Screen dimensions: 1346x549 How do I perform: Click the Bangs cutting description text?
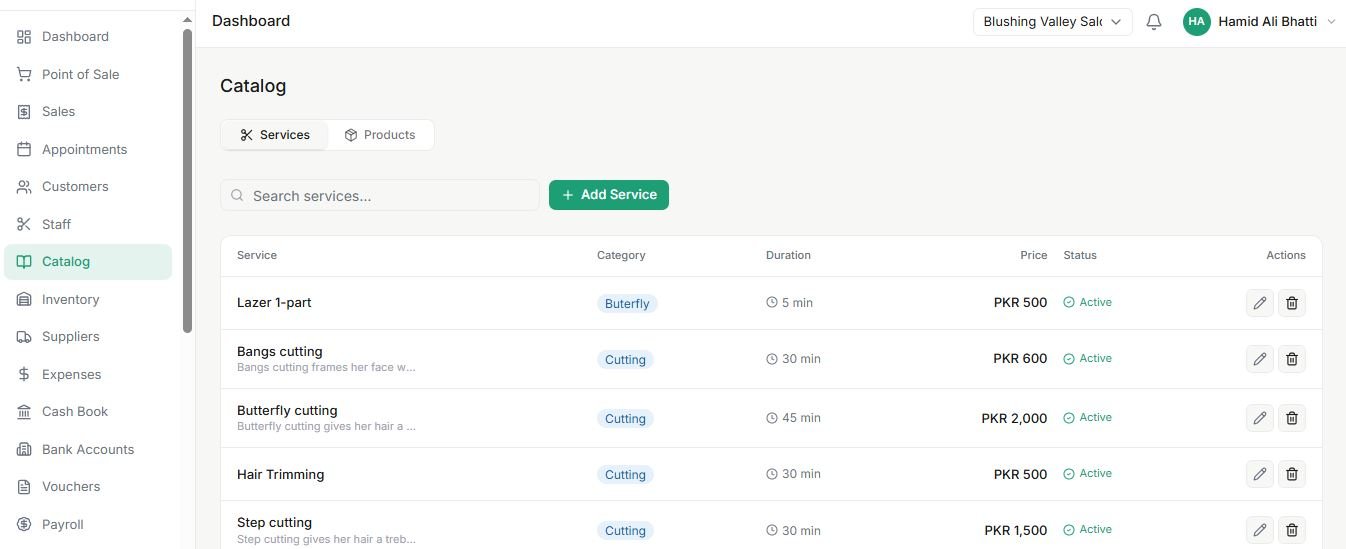(326, 367)
